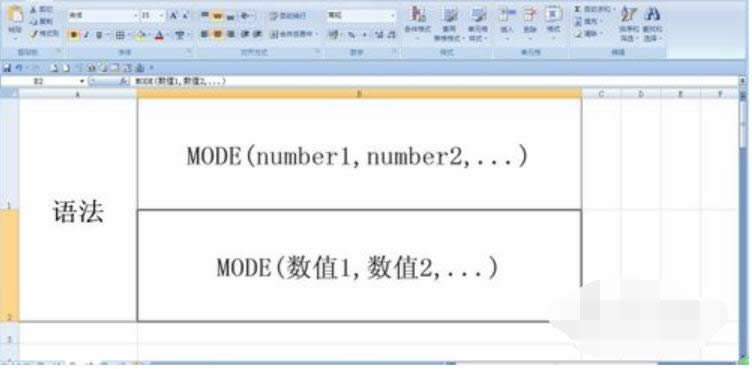Click the Comma Style icon

click(364, 35)
